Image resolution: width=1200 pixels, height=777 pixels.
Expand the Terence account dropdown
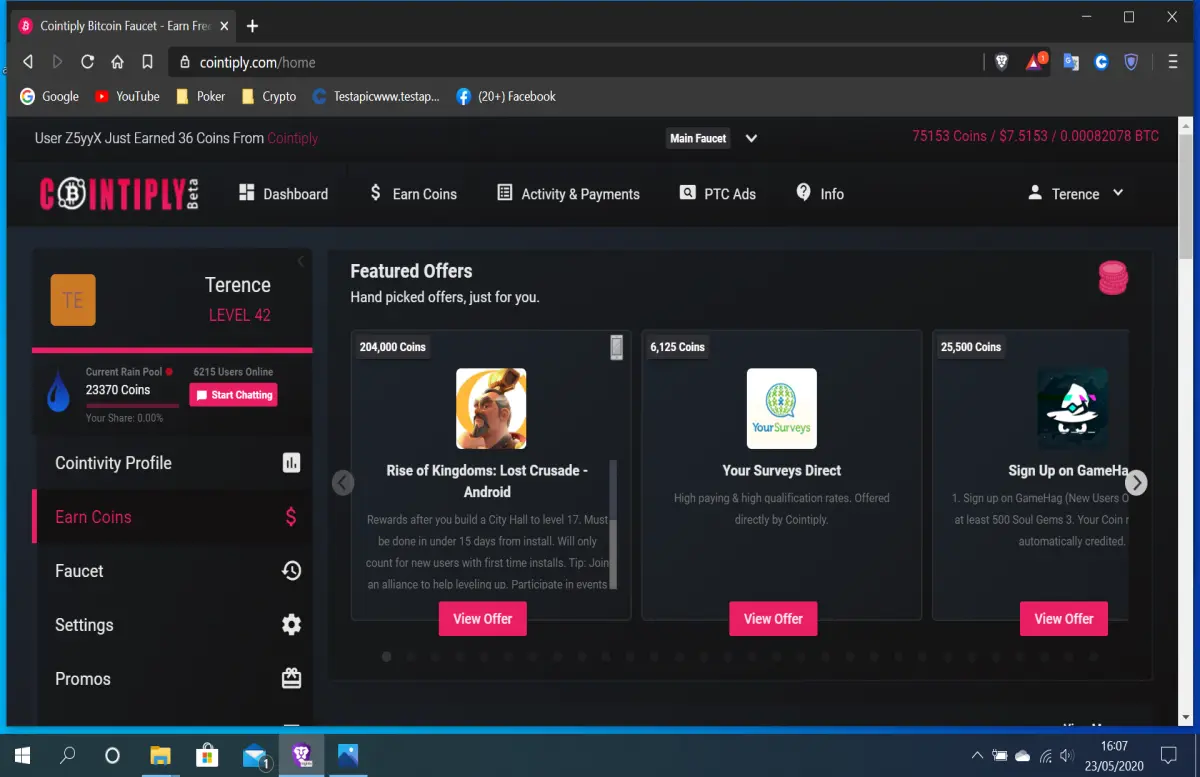(x=1076, y=194)
